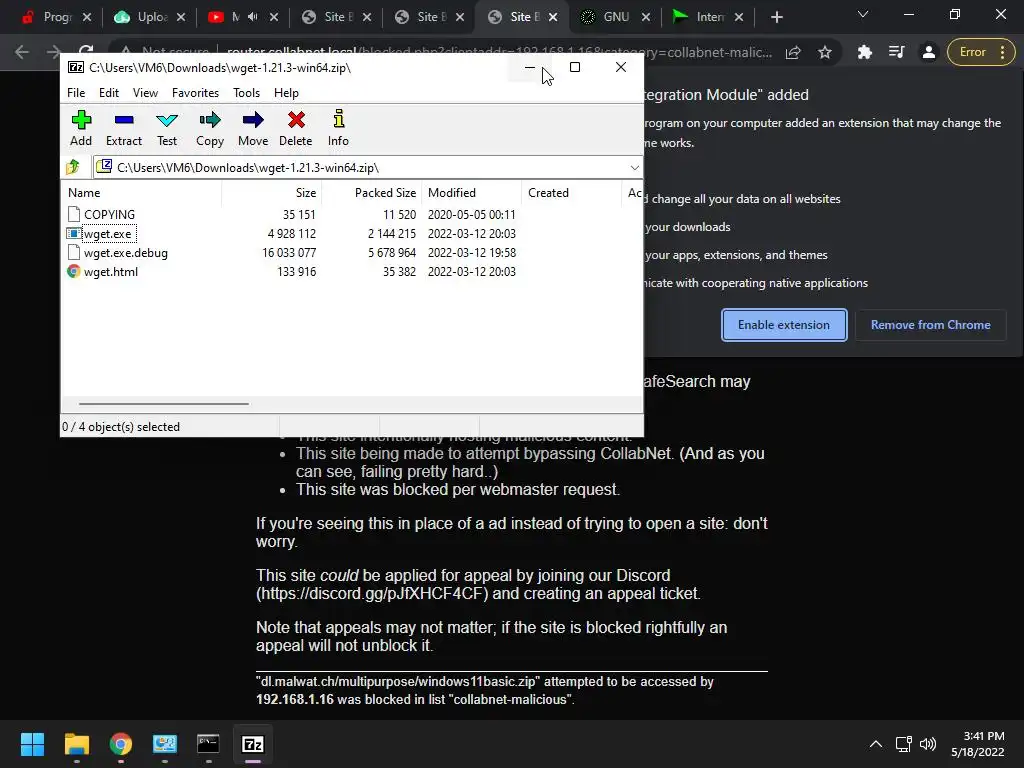Expand the 7-Zip address path dropdown
Viewport: 1024px width, 768px height.
pos(634,168)
